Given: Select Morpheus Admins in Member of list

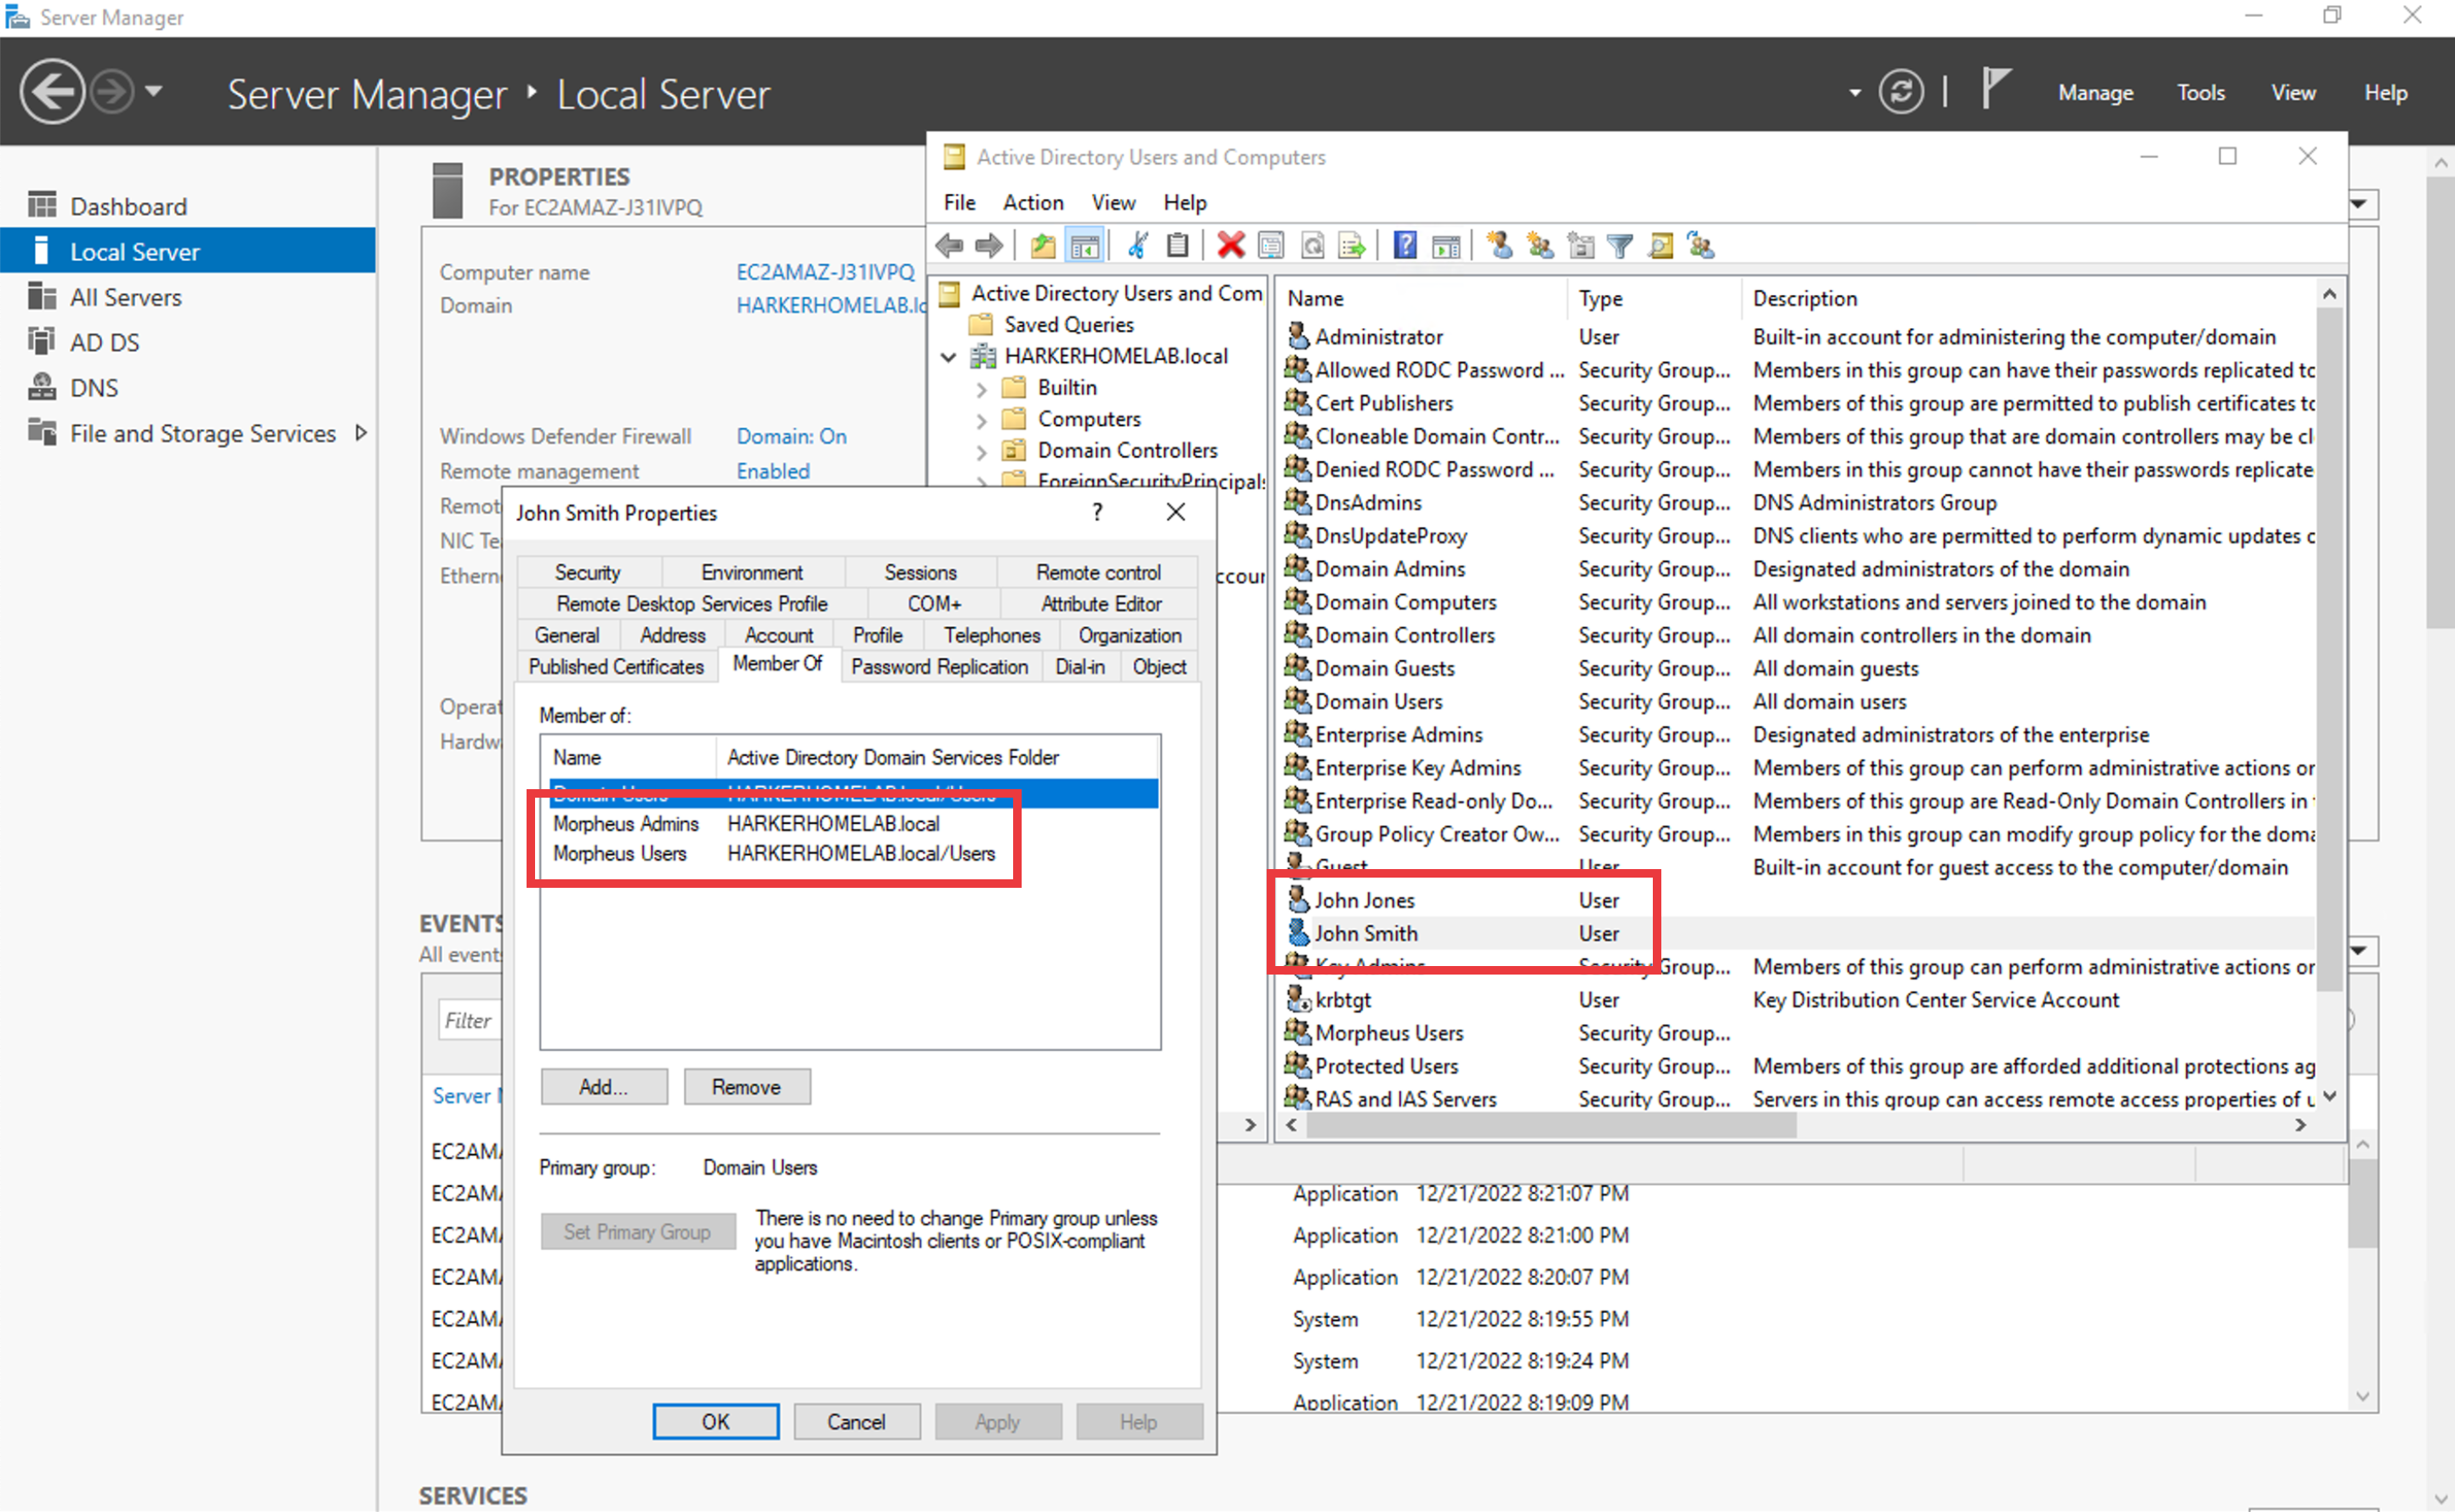Looking at the screenshot, I should click(x=626, y=824).
